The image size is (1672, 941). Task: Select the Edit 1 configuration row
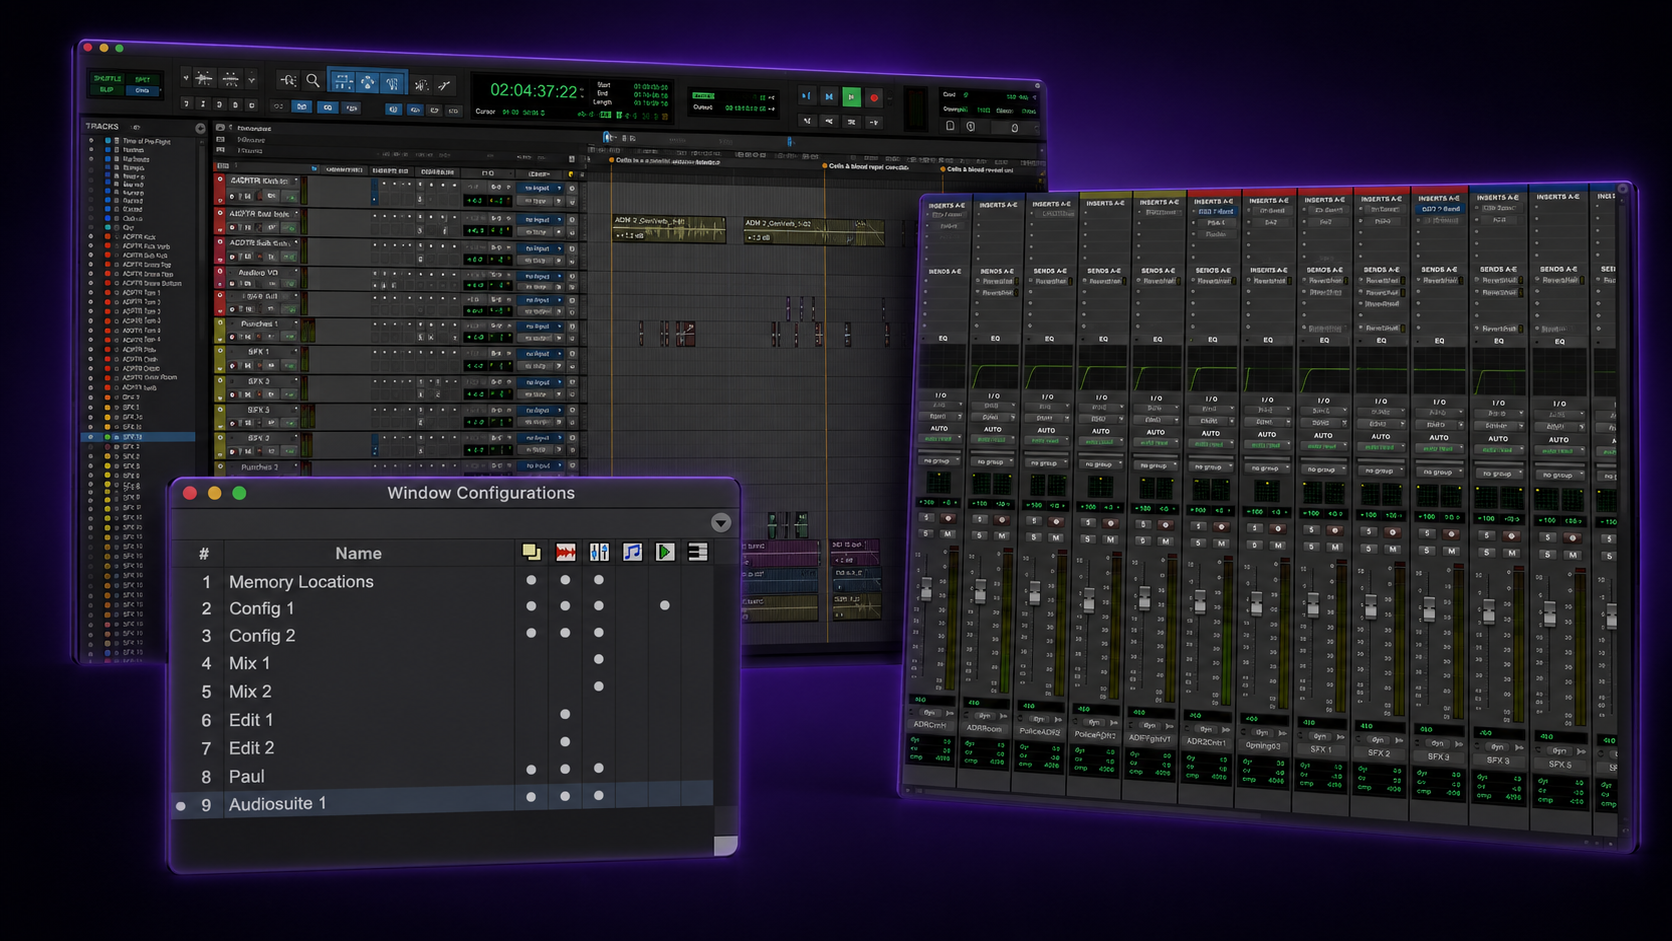pyautogui.click(x=444, y=719)
